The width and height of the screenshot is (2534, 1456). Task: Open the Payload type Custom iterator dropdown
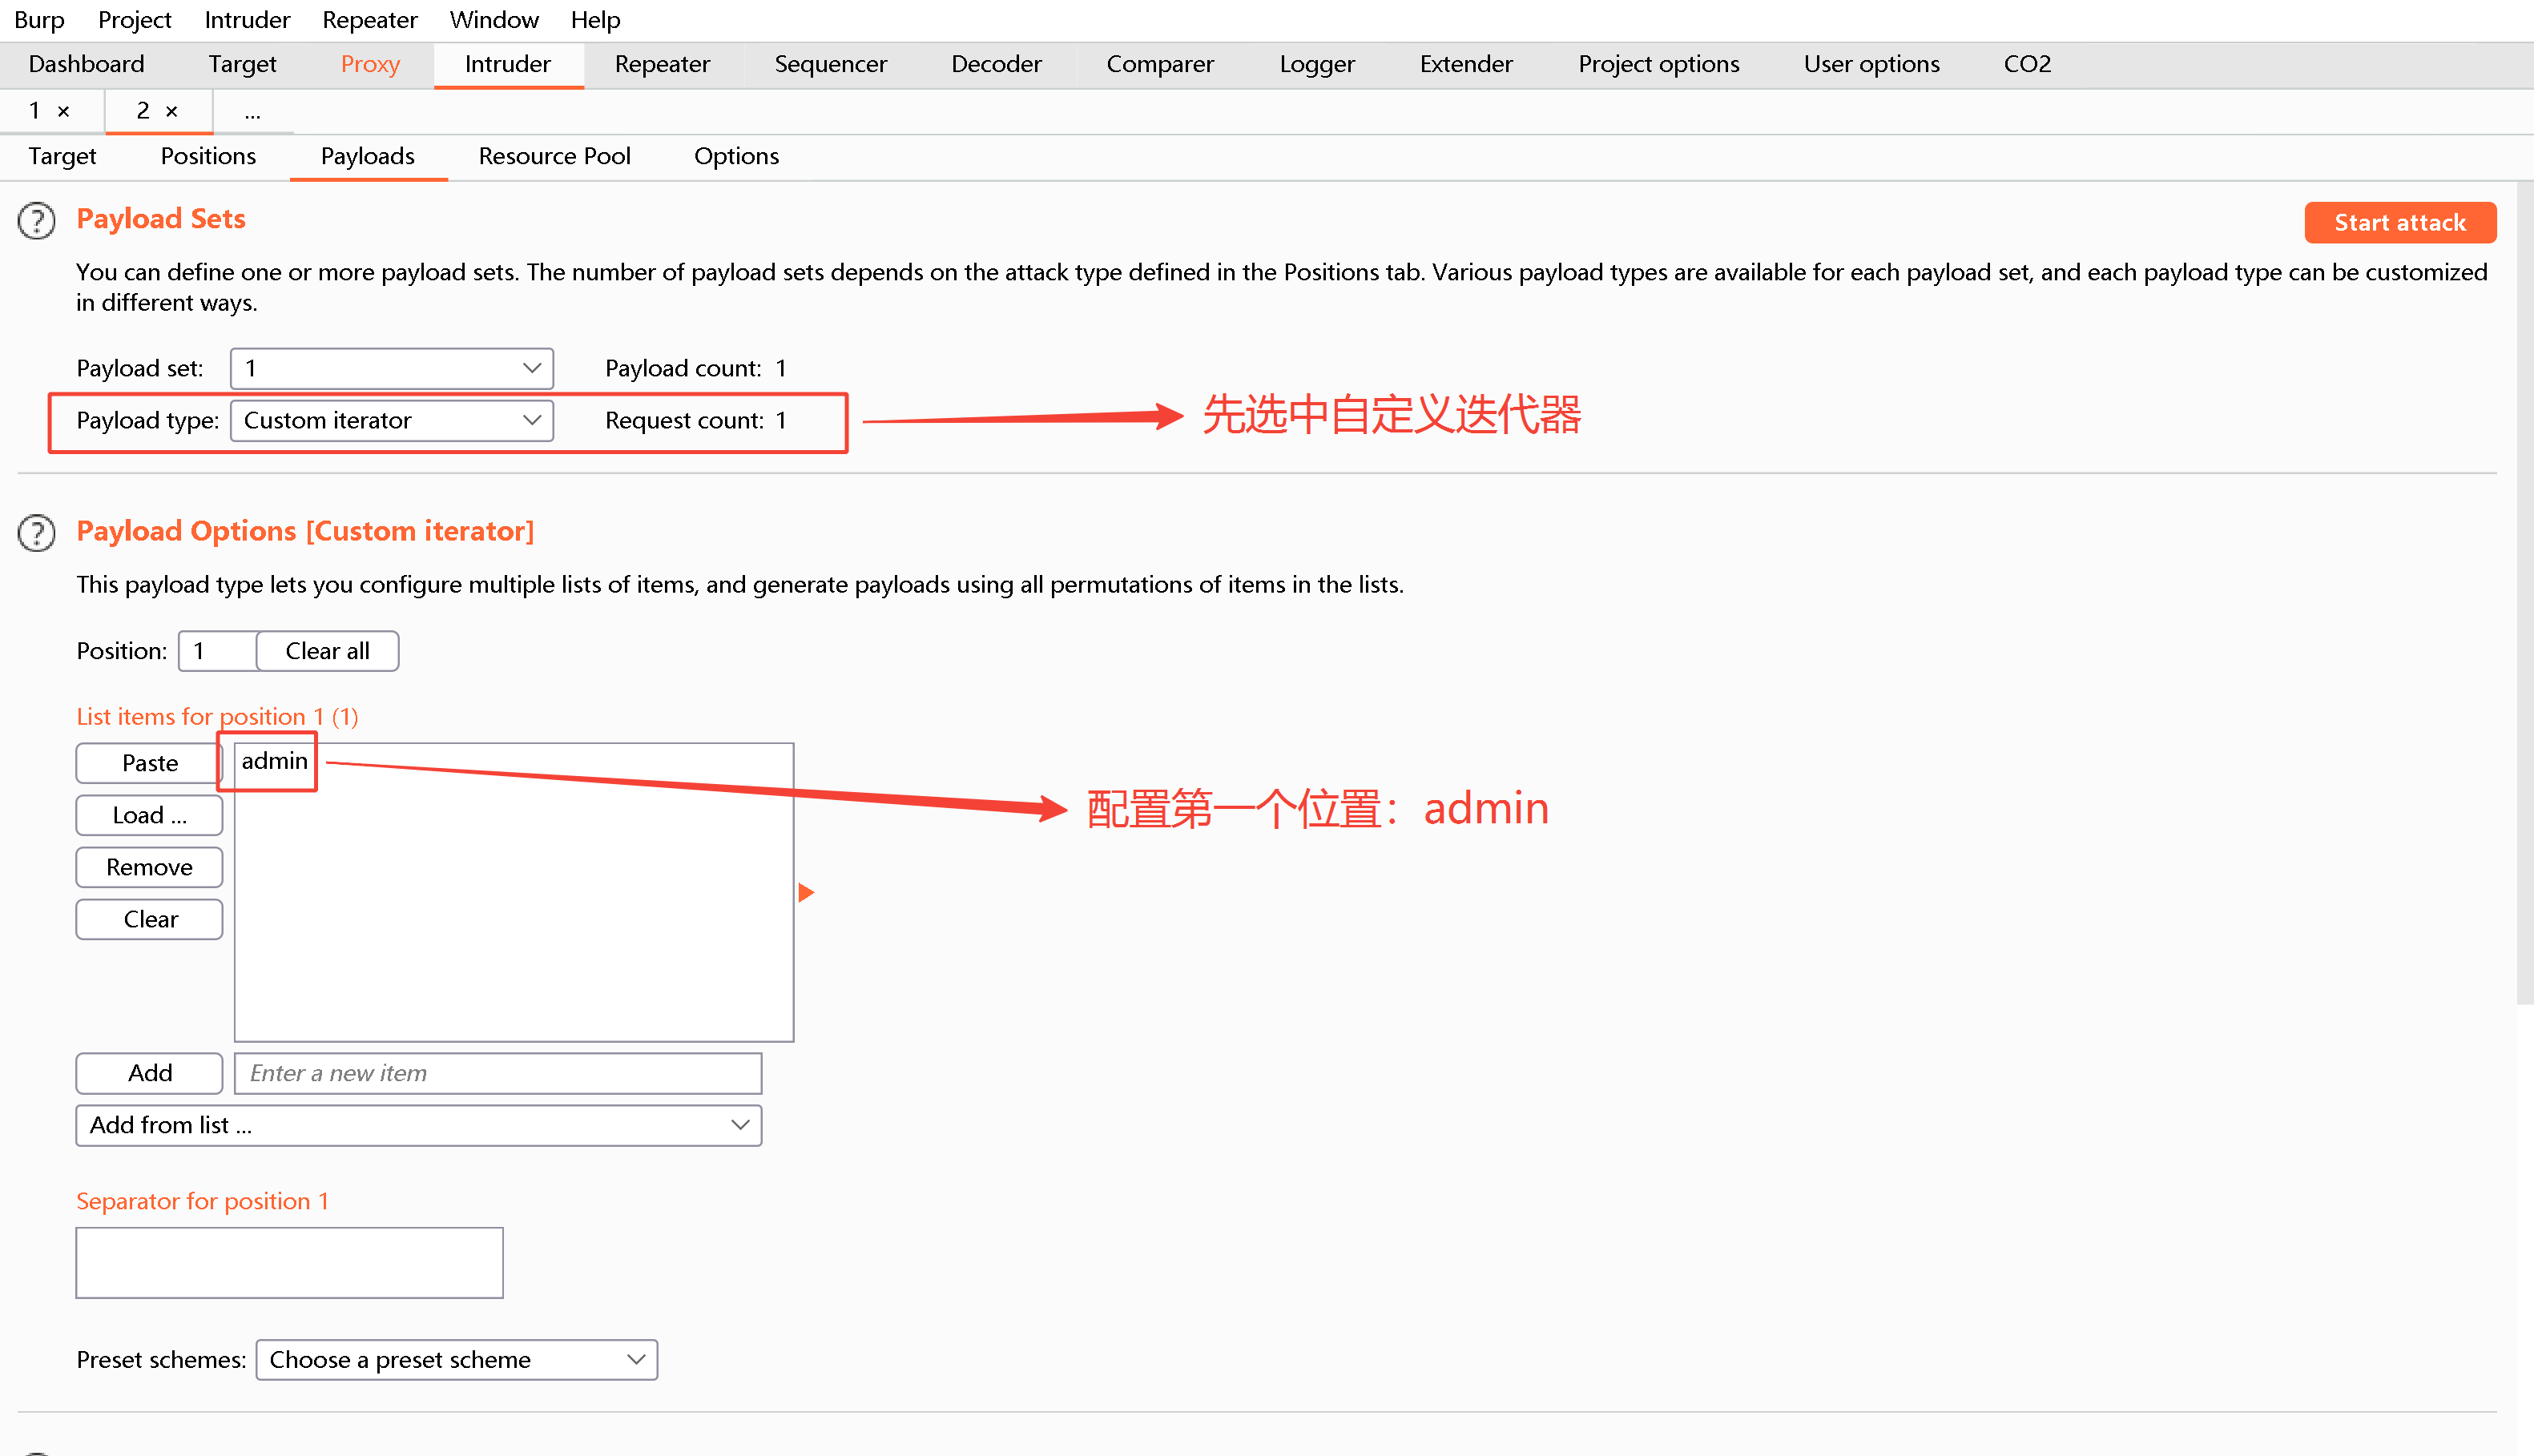click(x=391, y=420)
